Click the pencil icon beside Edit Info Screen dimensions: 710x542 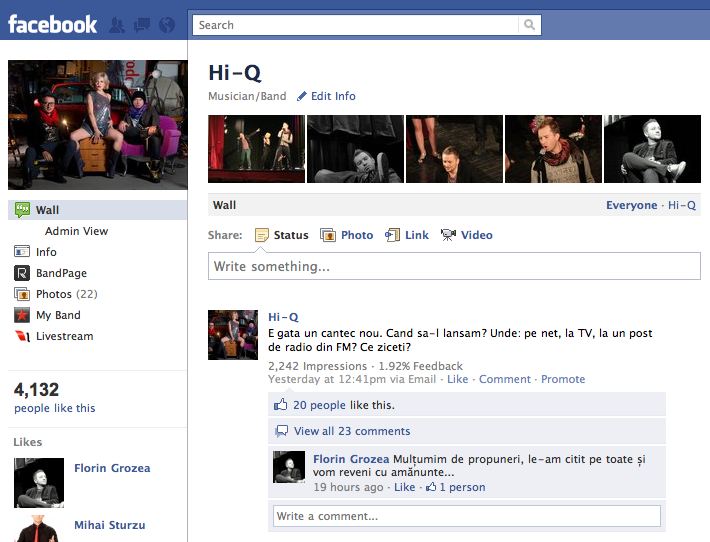302,97
